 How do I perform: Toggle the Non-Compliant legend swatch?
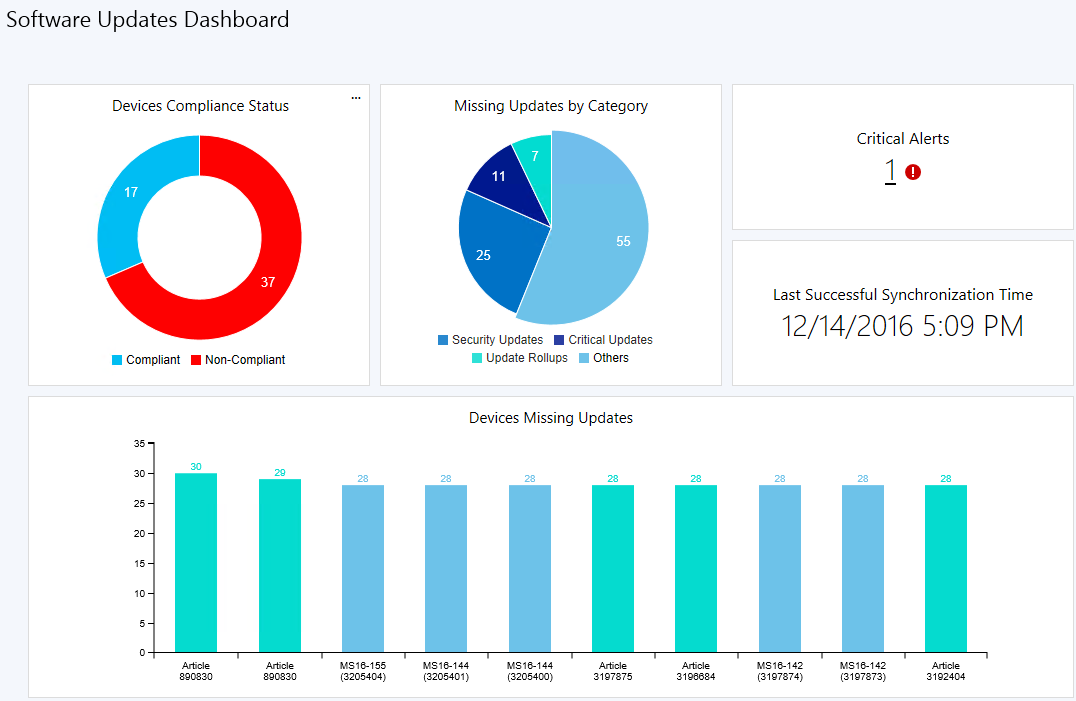196,360
